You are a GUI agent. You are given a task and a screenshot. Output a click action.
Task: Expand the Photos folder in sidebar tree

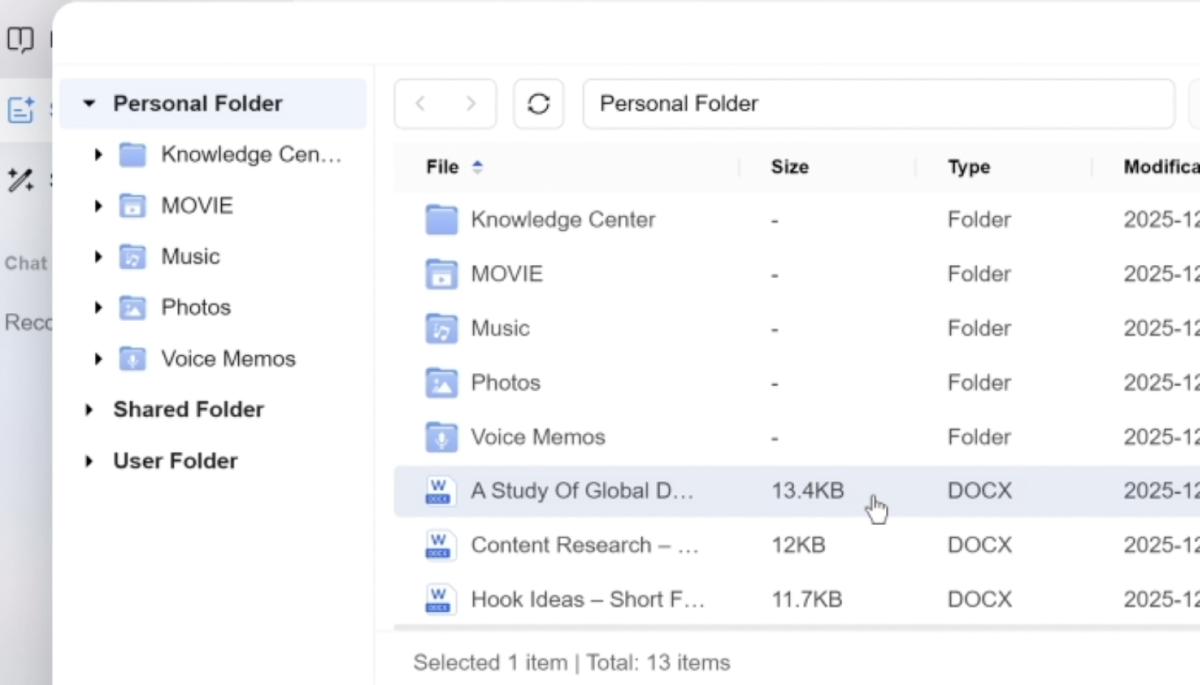coord(98,307)
